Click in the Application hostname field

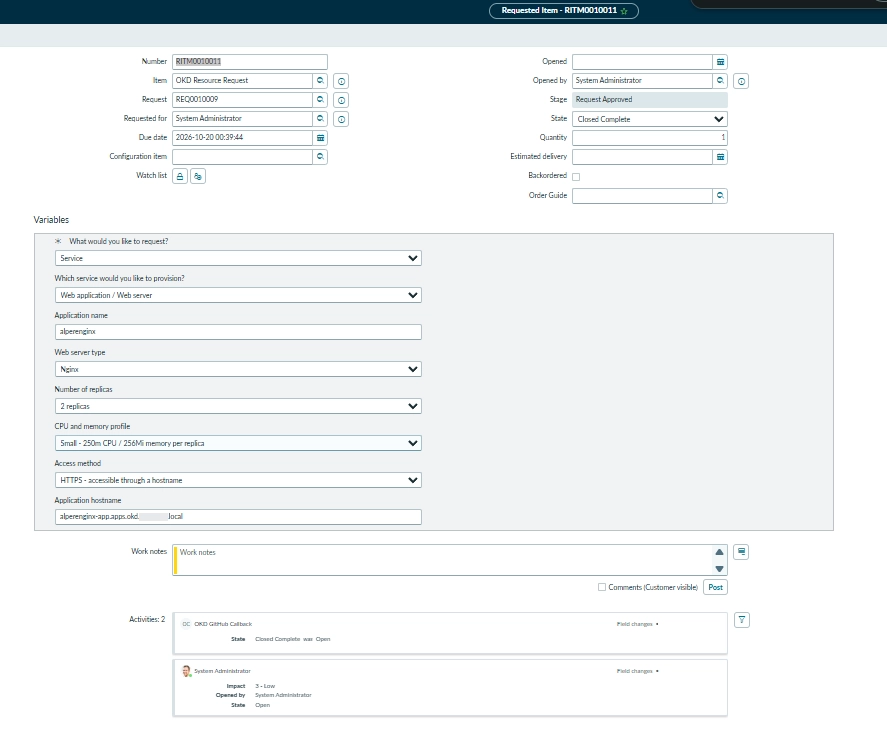coord(238,517)
